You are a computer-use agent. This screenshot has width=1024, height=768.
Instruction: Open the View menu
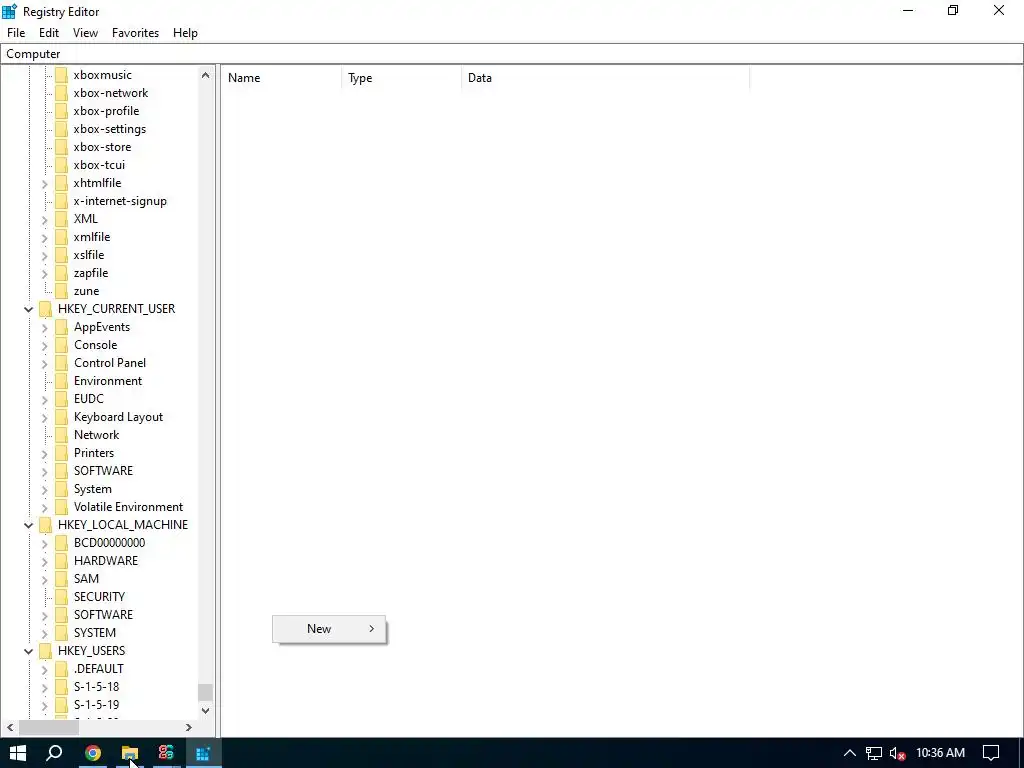(x=86, y=33)
